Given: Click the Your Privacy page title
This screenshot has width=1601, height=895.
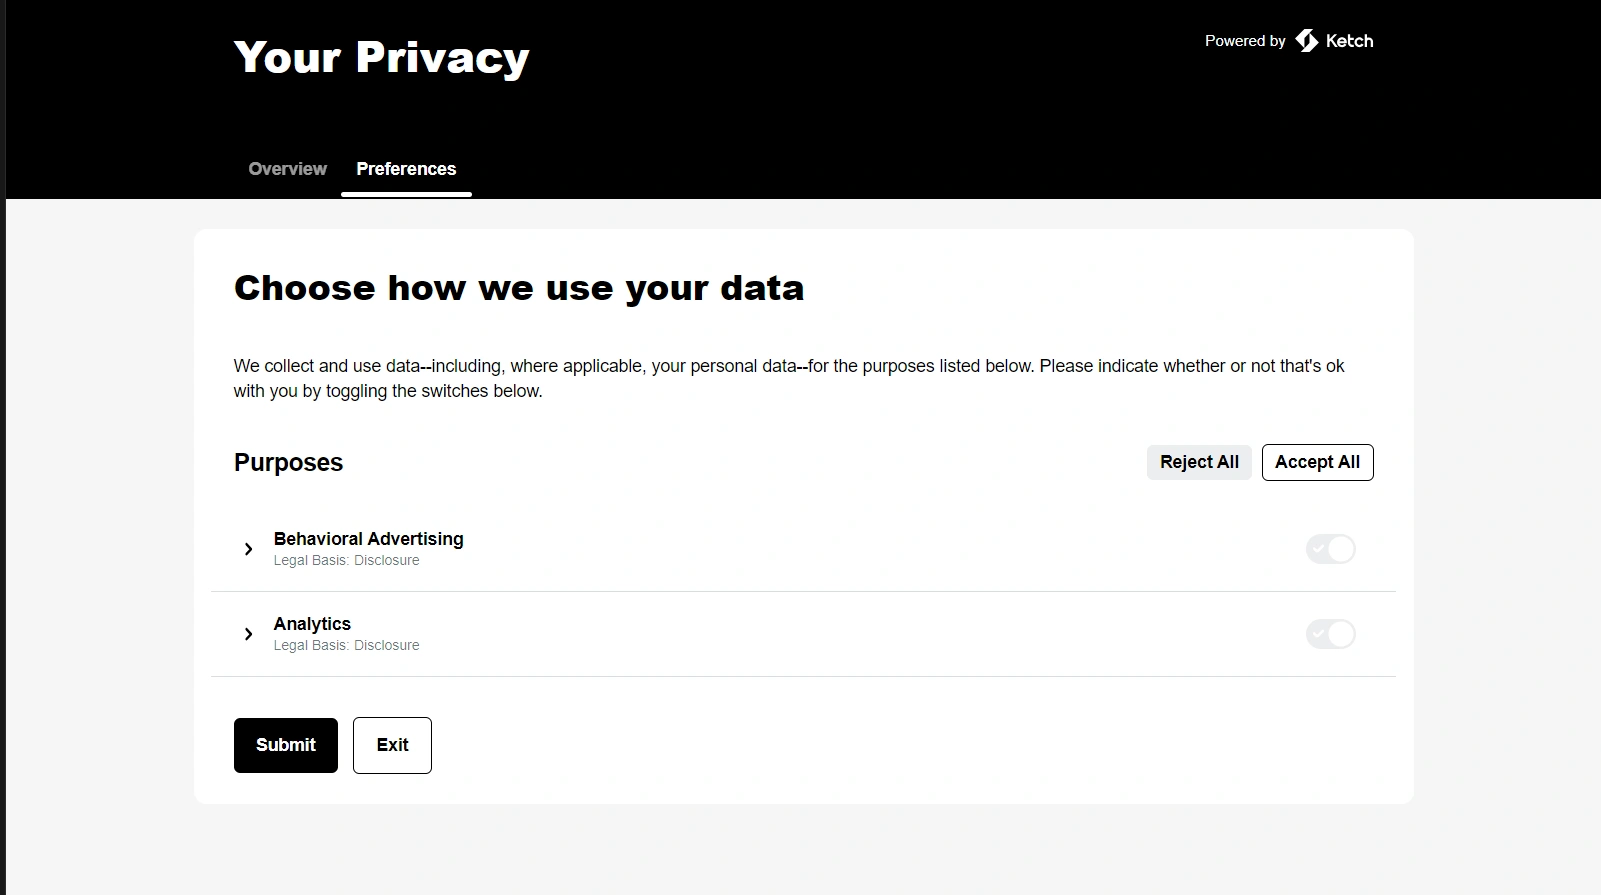Looking at the screenshot, I should [381, 58].
